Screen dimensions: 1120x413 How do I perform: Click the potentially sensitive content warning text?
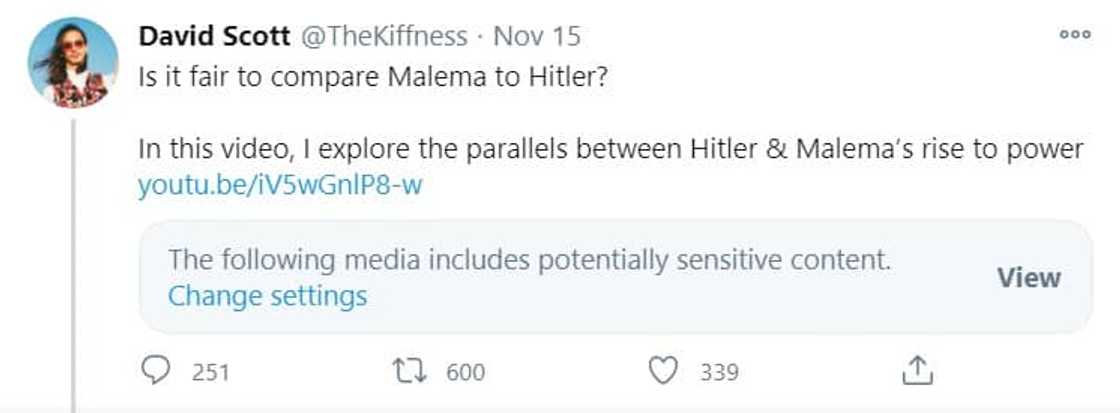pyautogui.click(x=529, y=260)
